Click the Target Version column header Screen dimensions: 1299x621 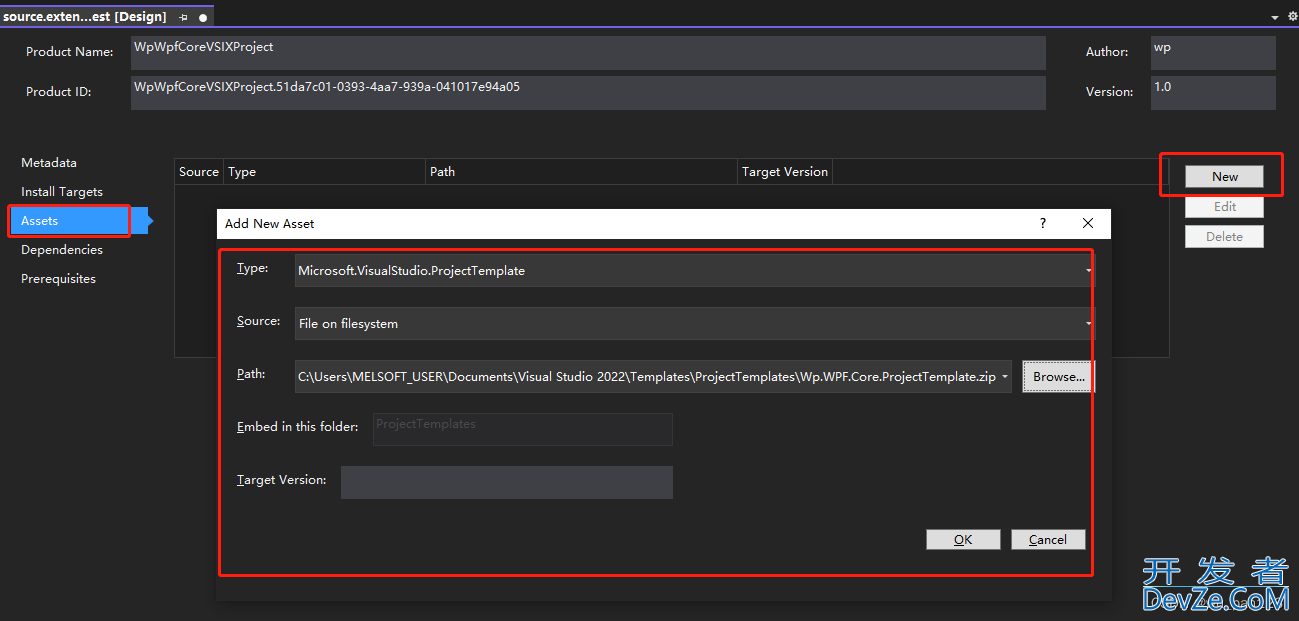click(x=785, y=172)
